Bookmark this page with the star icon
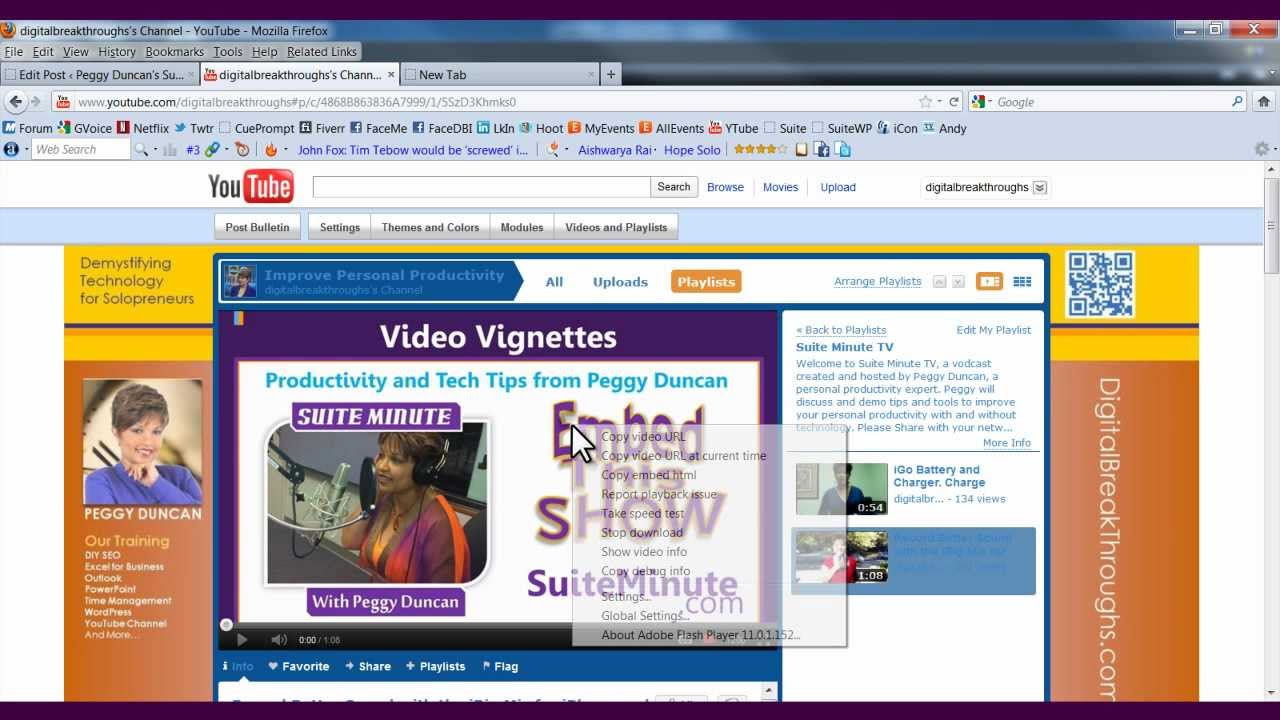 925,101
